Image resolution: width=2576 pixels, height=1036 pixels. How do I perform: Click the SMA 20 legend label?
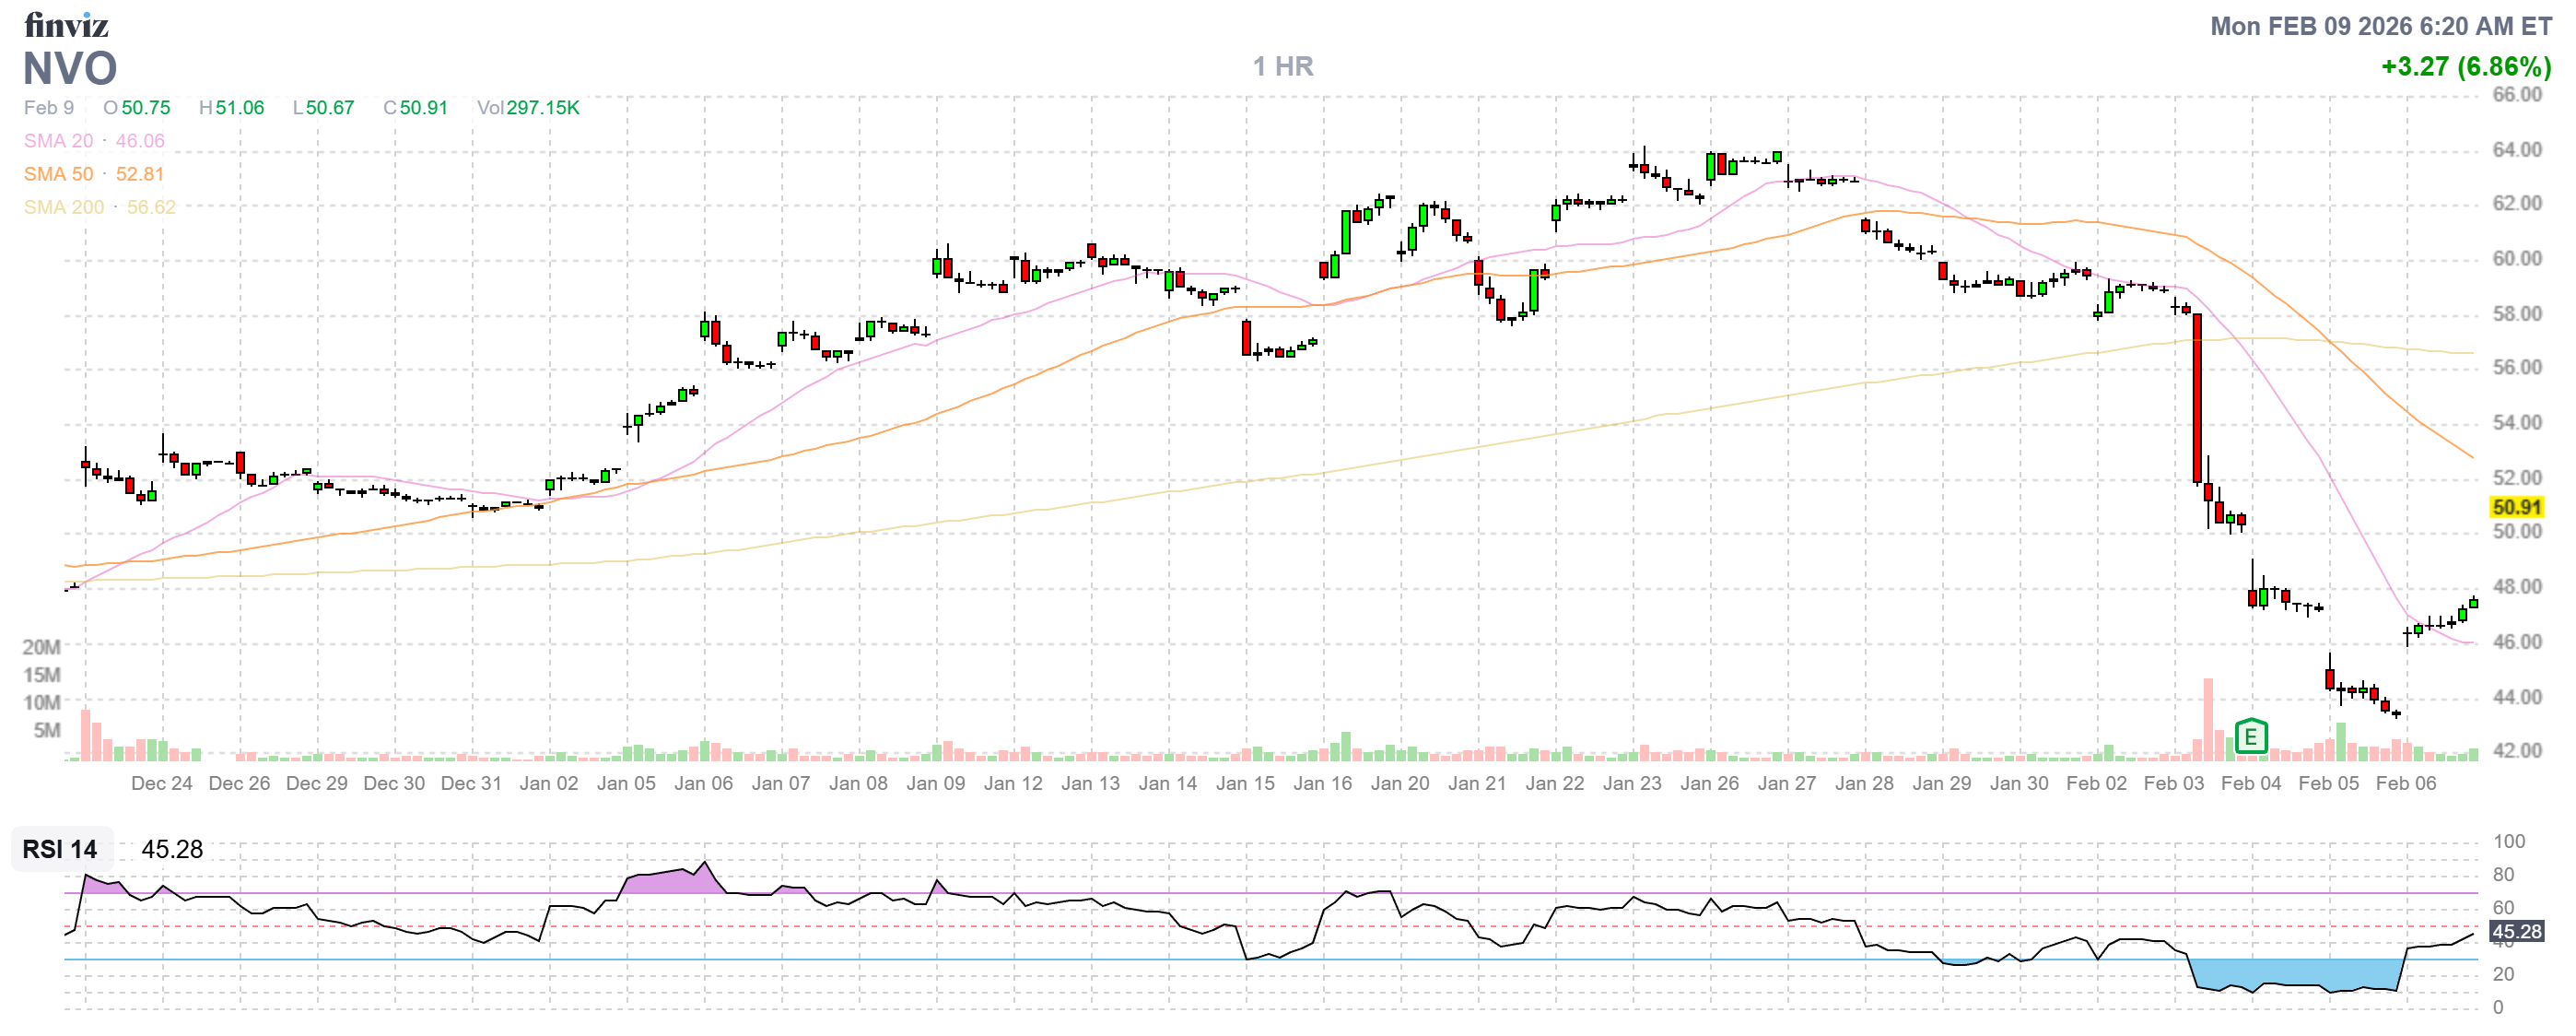tap(58, 141)
